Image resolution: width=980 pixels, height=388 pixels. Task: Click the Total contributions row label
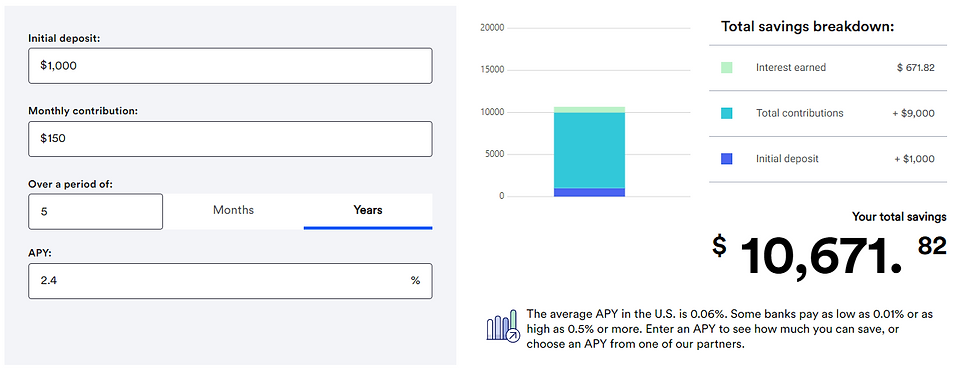tap(799, 113)
